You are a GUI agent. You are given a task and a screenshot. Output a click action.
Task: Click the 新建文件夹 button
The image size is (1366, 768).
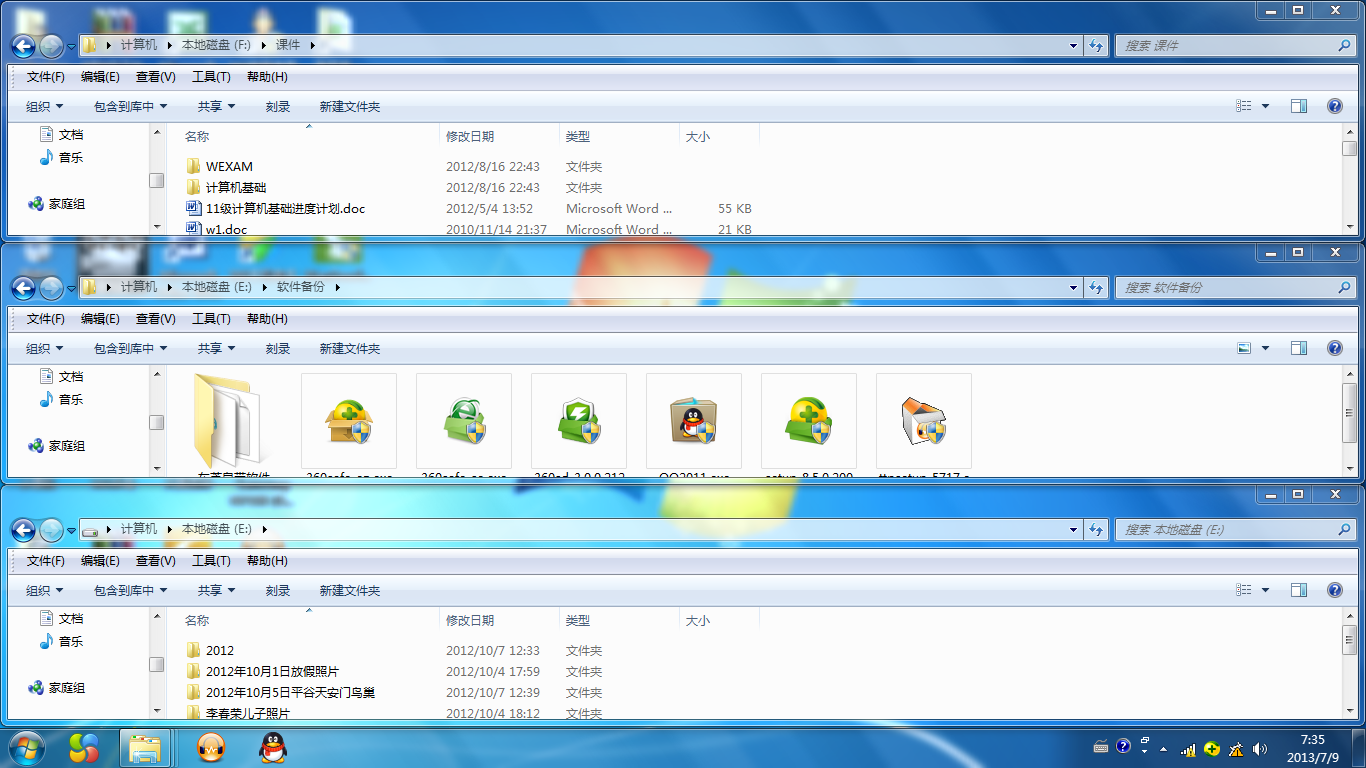click(348, 106)
